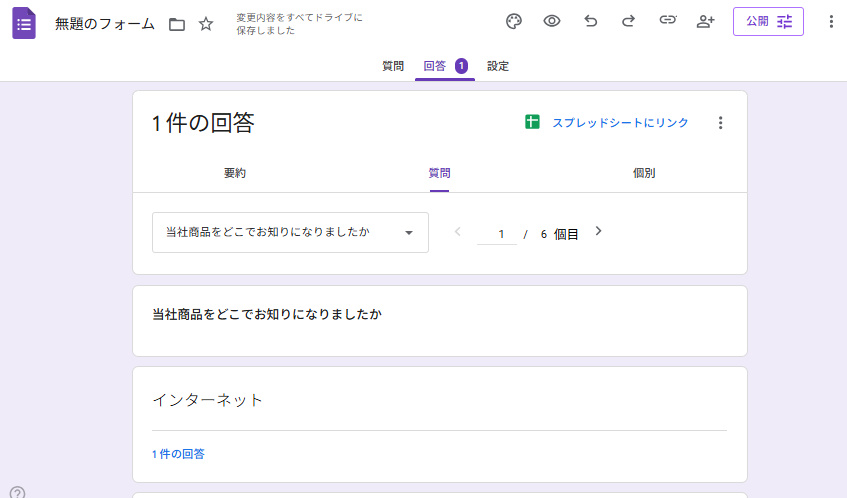The image size is (847, 498).
Task: Click the 公開 publish button
Action: pos(768,21)
